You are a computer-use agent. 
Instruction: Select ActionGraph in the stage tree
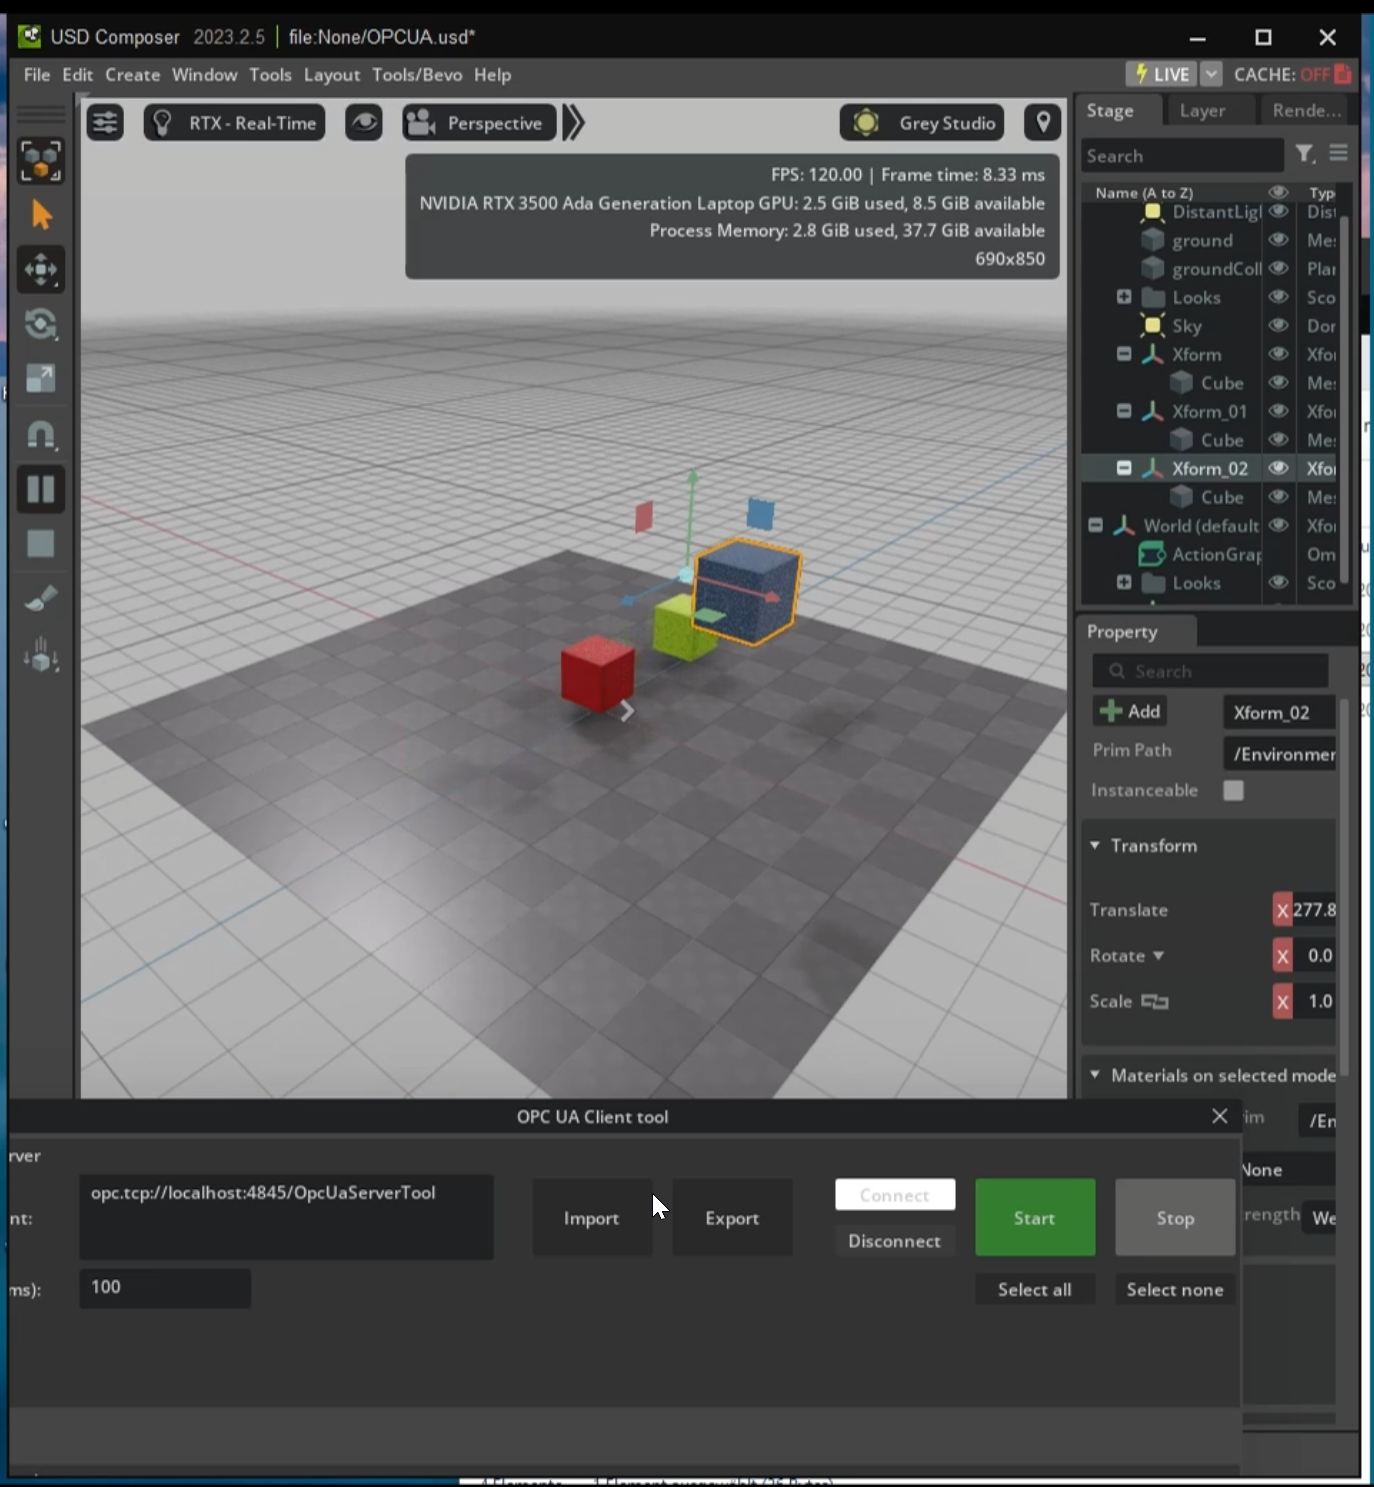click(x=1215, y=554)
